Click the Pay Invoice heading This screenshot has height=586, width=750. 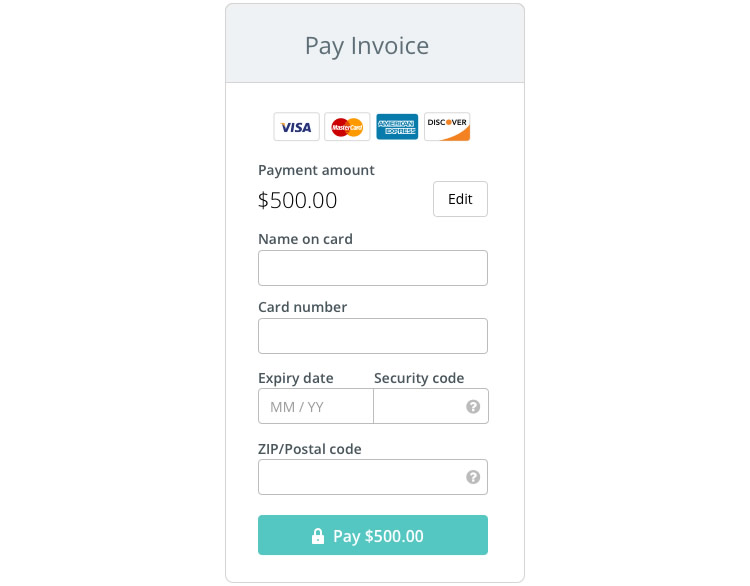click(x=367, y=46)
